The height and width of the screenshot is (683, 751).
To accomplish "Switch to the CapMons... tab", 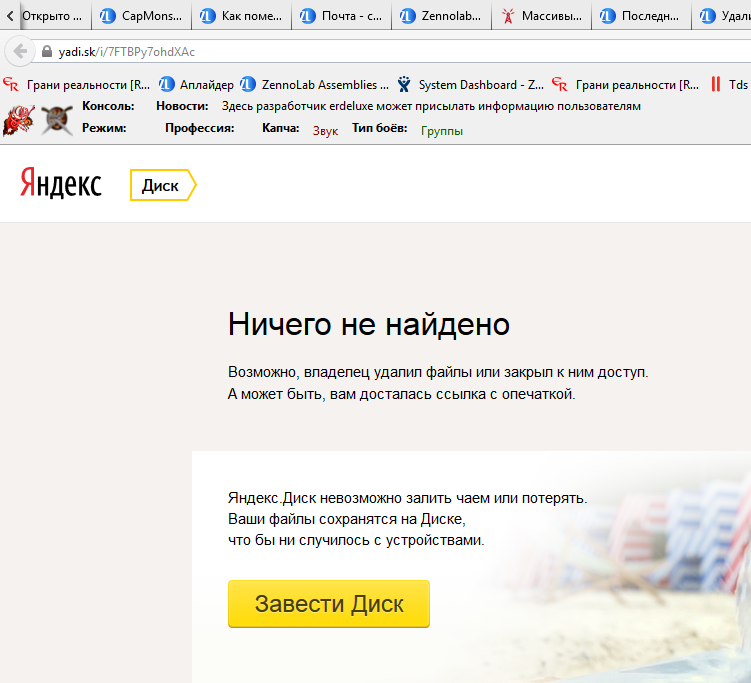I will pyautogui.click(x=142, y=16).
